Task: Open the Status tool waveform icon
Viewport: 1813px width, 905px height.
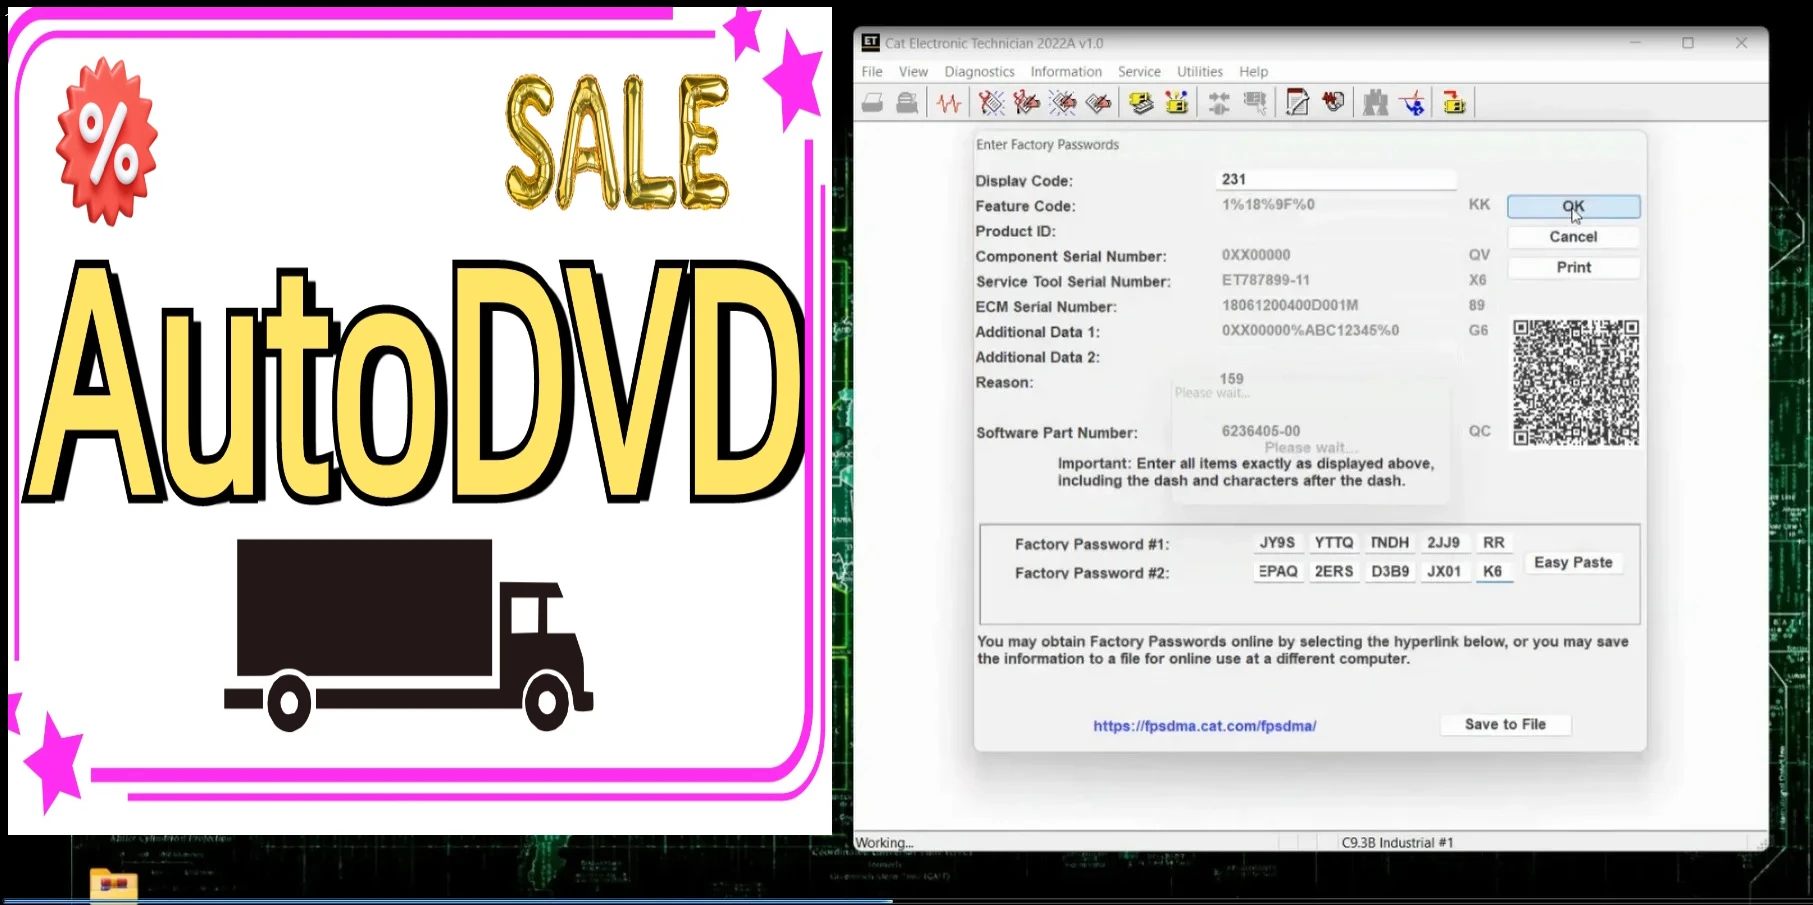Action: tap(948, 102)
